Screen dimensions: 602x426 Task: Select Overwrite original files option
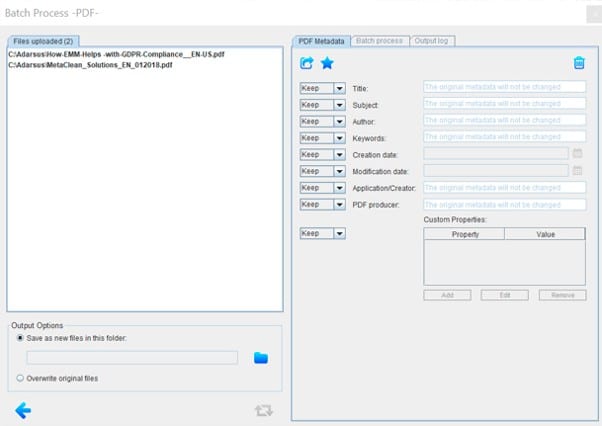pos(21,378)
